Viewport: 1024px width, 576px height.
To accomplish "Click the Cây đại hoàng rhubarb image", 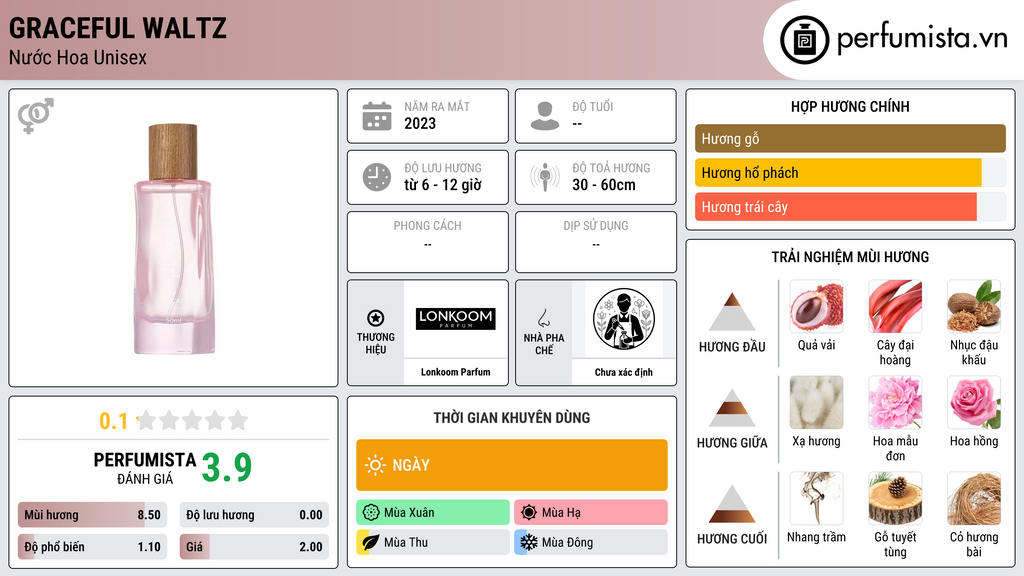I will (895, 306).
